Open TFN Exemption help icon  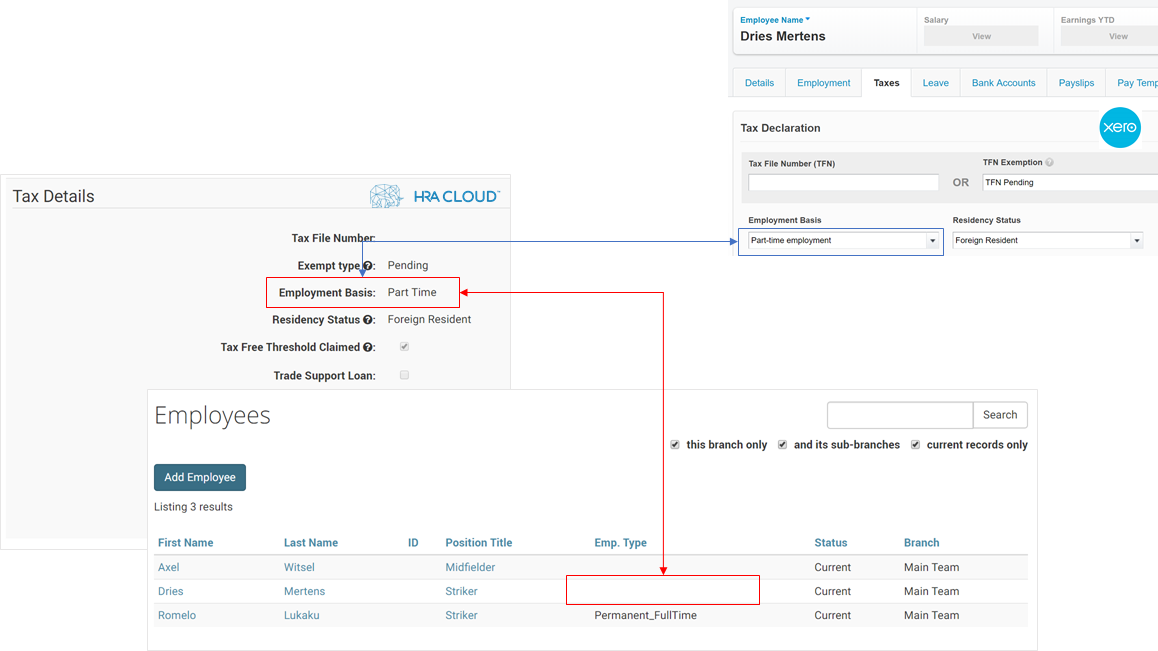point(1049,163)
